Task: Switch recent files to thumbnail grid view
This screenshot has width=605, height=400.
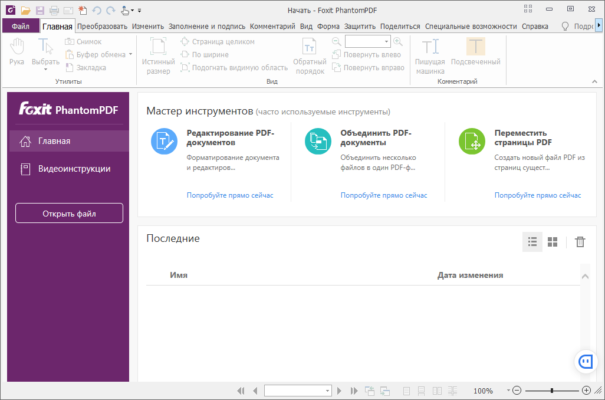Action: 553,242
